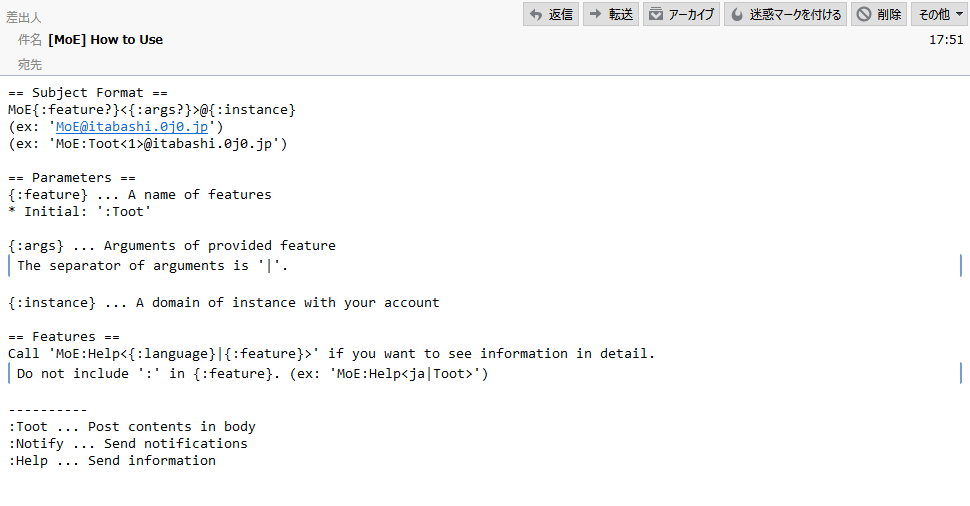Click the ":Toot ... Post contents" line

click(x=132, y=427)
